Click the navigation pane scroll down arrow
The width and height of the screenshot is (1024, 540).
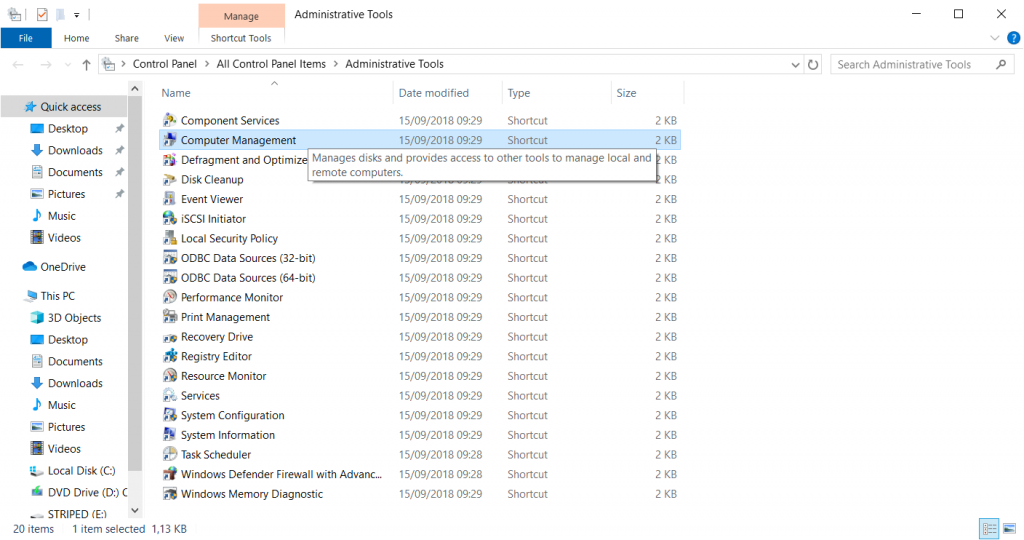pos(135,511)
